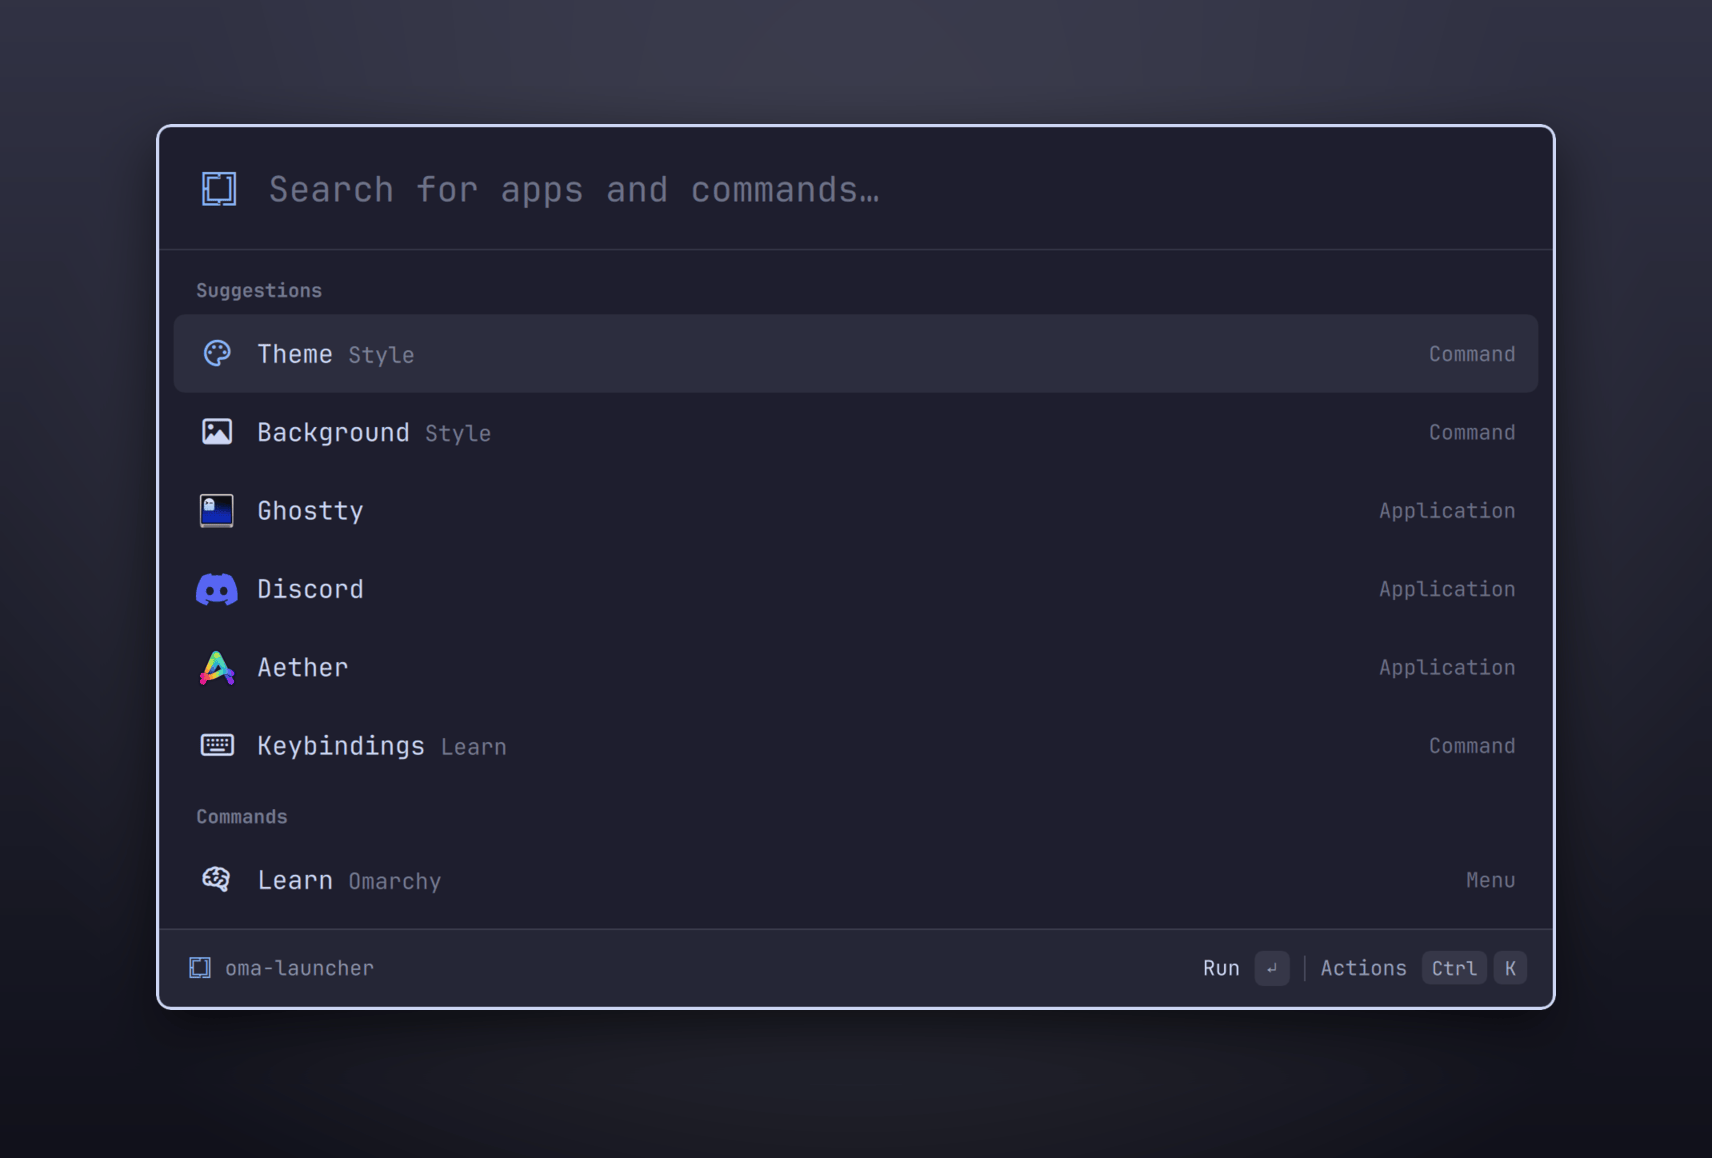1712x1158 pixels.
Task: Click the 'Learn' subtitle next to Keybindings
Action: click(x=474, y=747)
